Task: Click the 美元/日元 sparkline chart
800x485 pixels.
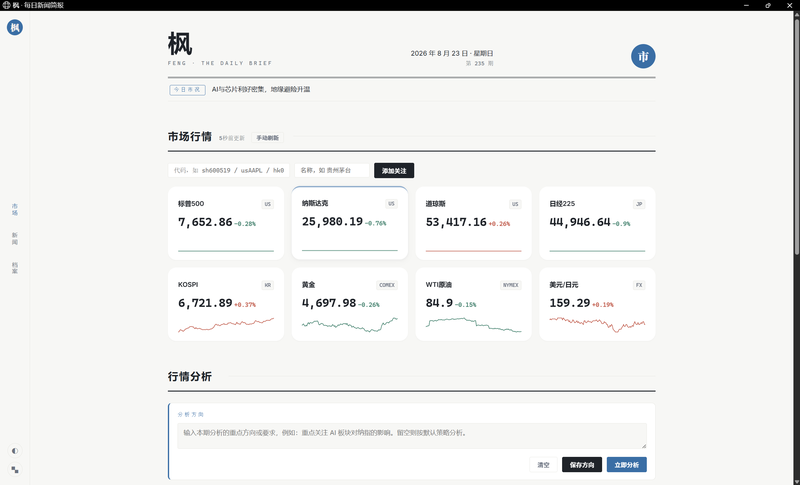Action: coord(597,325)
